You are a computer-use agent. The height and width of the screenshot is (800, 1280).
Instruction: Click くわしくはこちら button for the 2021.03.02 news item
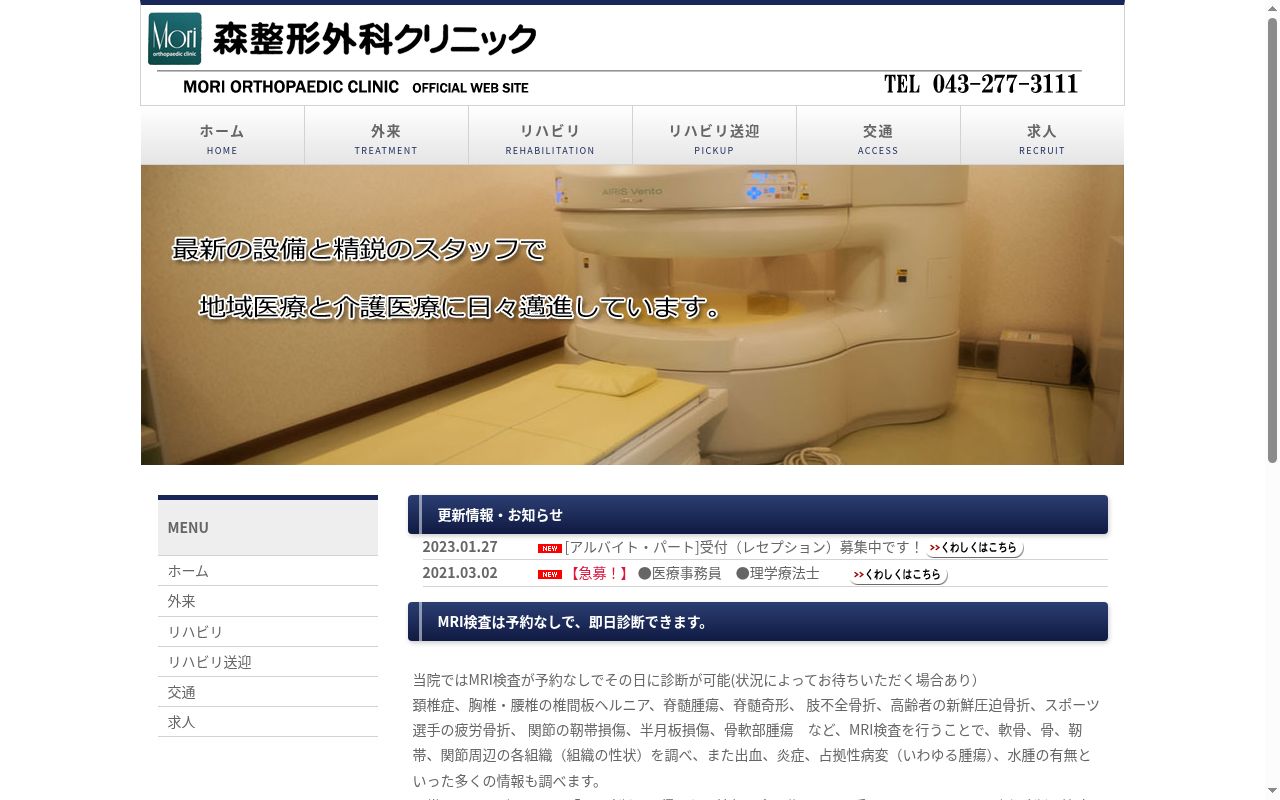pos(898,575)
